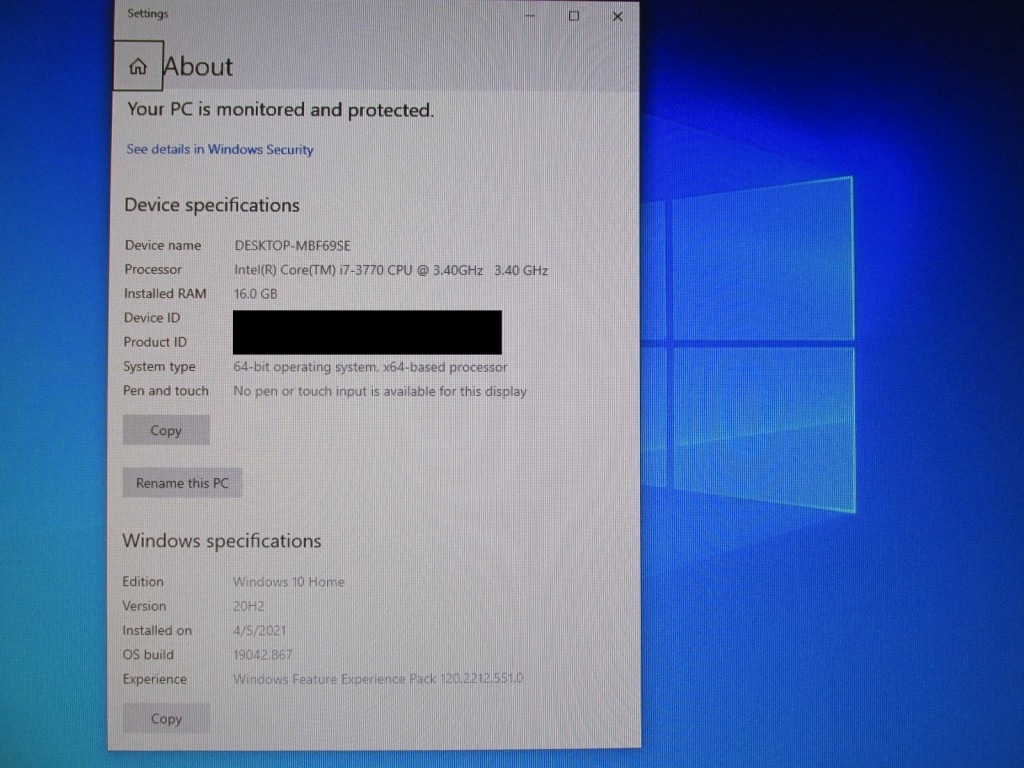Click the Product ID label

[x=155, y=342]
